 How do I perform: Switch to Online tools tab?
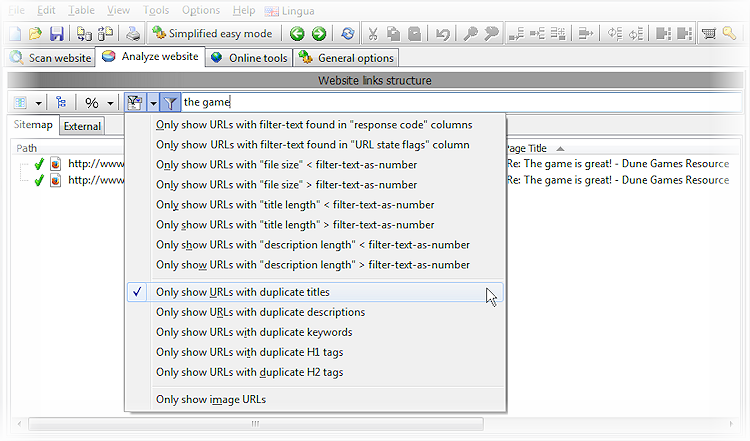[249, 58]
